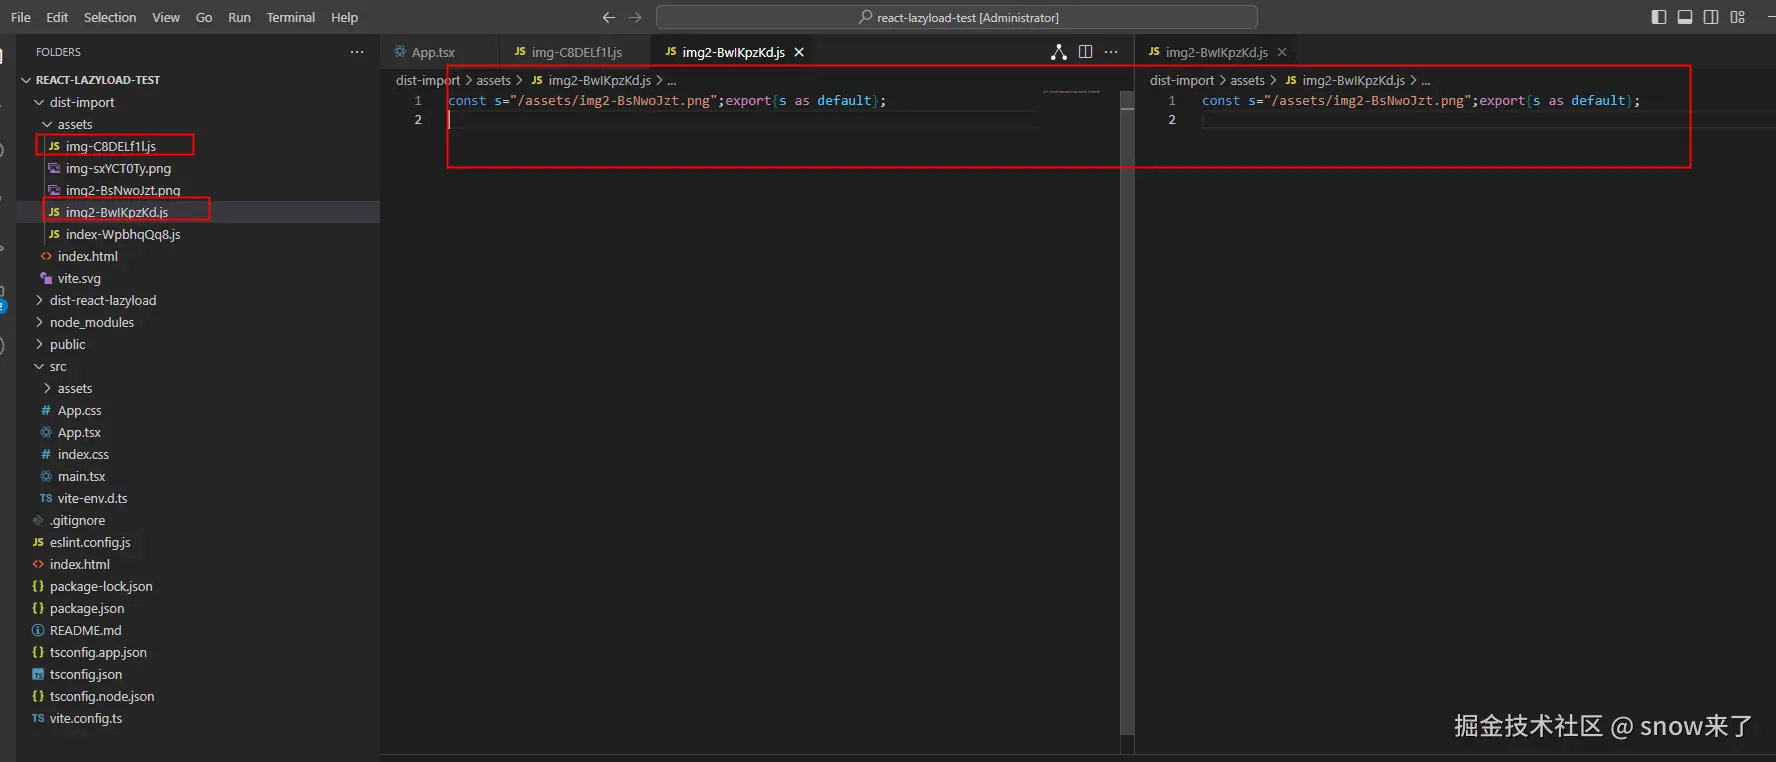Click assets breadcrumb in left editor
Viewport: 1776px width, 762px height.
pyautogui.click(x=493, y=80)
